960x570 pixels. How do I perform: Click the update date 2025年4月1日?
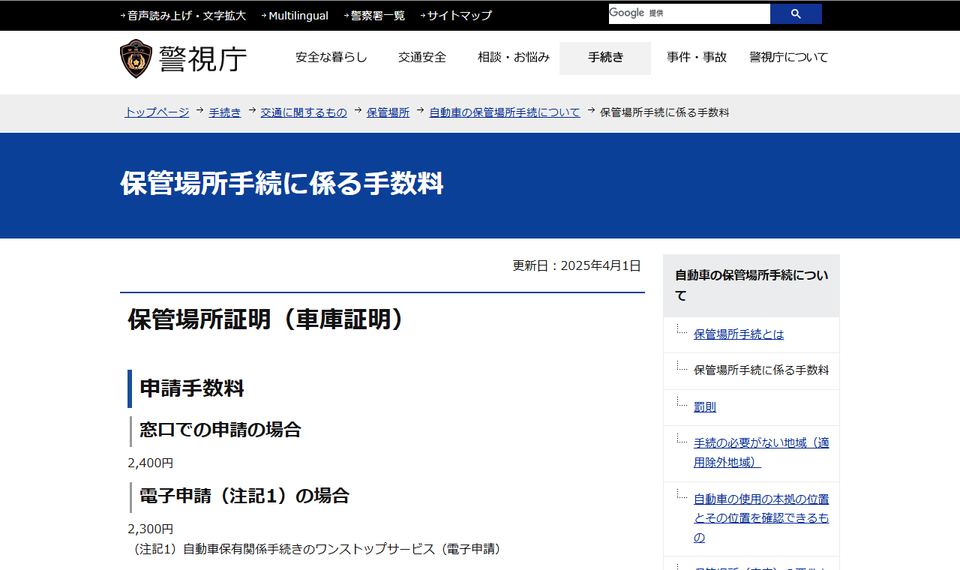pos(601,266)
